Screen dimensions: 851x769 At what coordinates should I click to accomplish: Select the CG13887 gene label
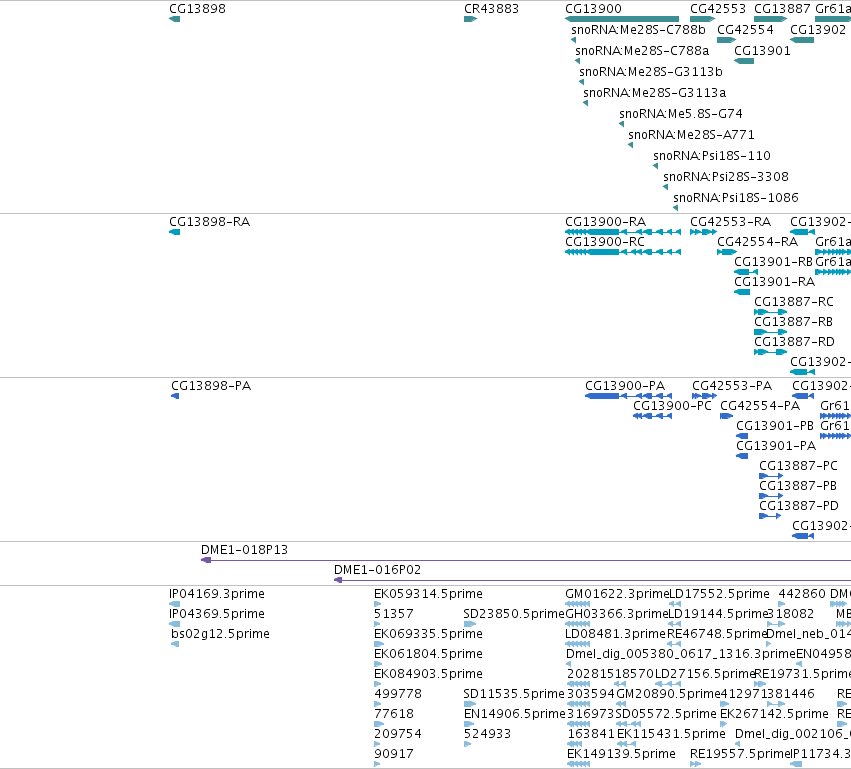782,9
